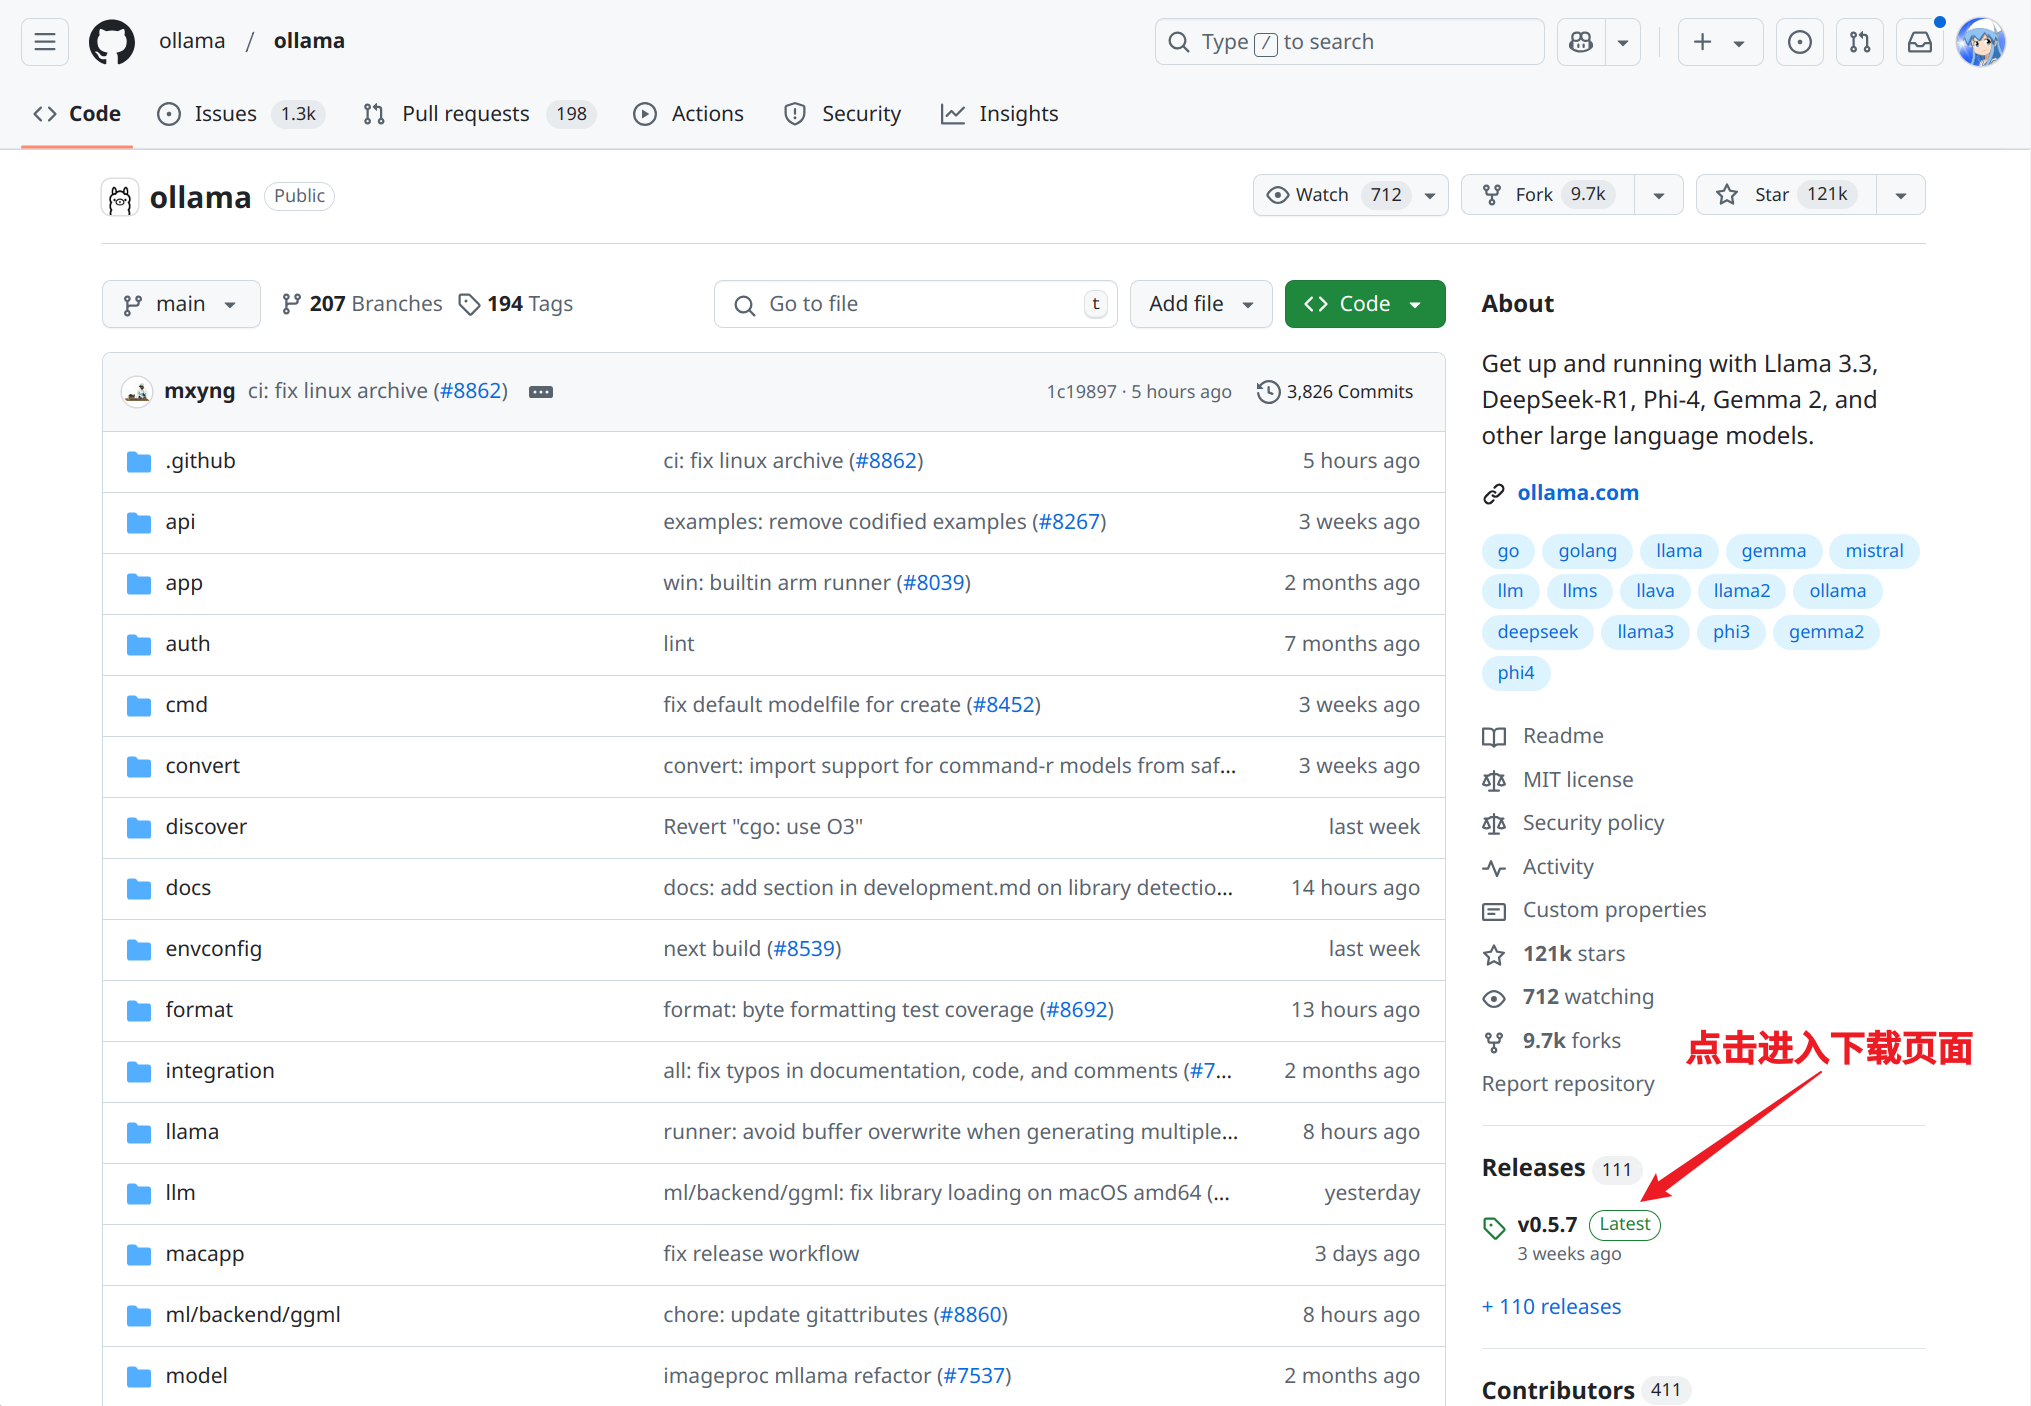Open the Copilot icon in header

[x=1581, y=42]
